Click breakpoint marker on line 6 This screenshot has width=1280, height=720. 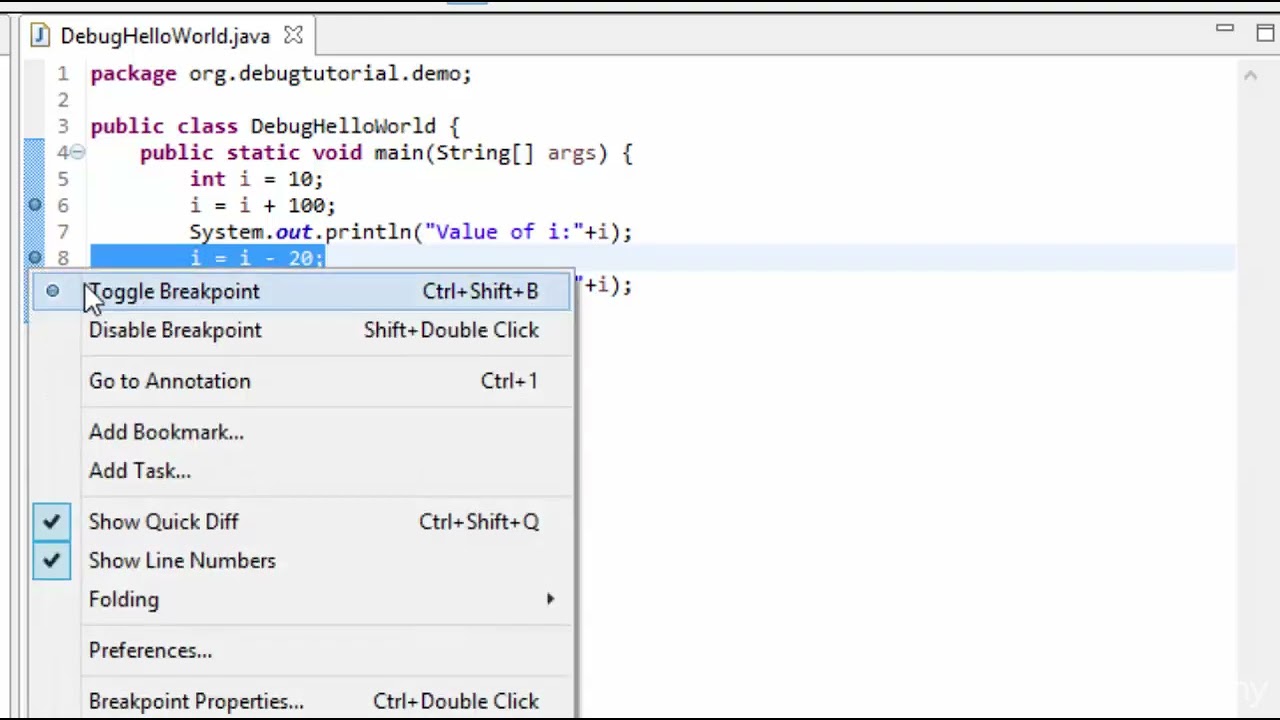[34, 205]
